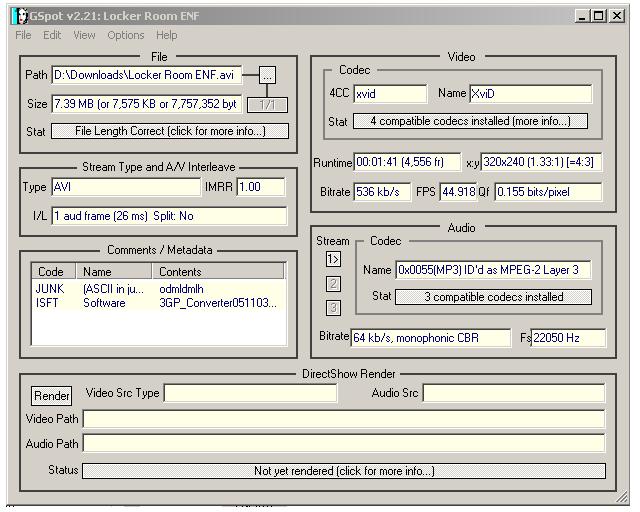Click the Code column header in metadata list
The width and height of the screenshot is (640, 512).
(x=53, y=272)
